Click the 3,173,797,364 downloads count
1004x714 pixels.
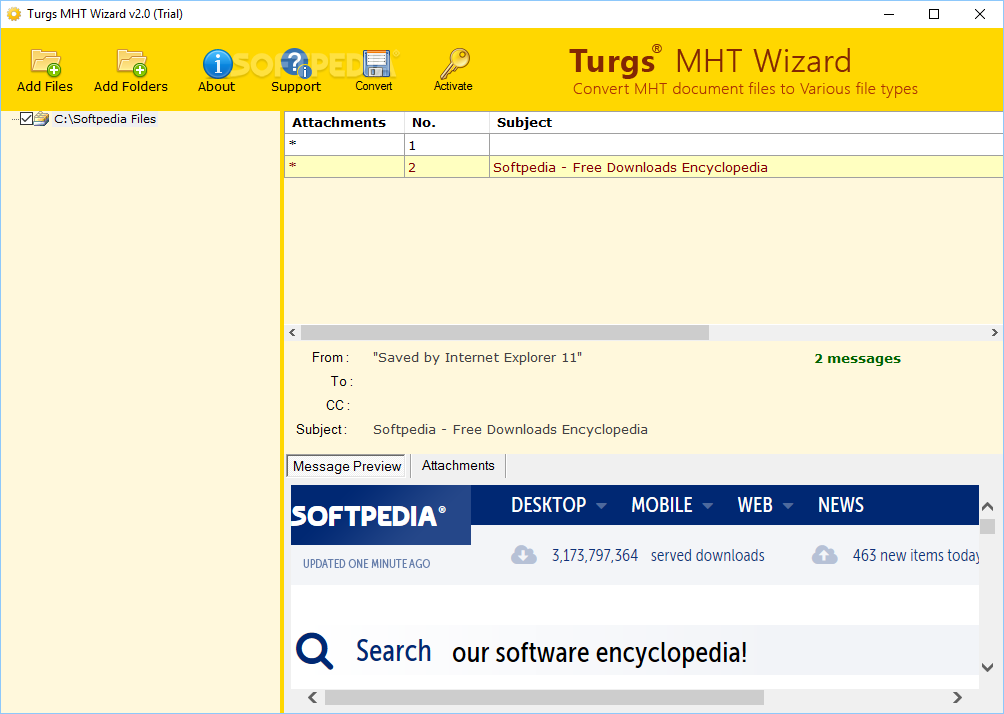pyautogui.click(x=595, y=555)
